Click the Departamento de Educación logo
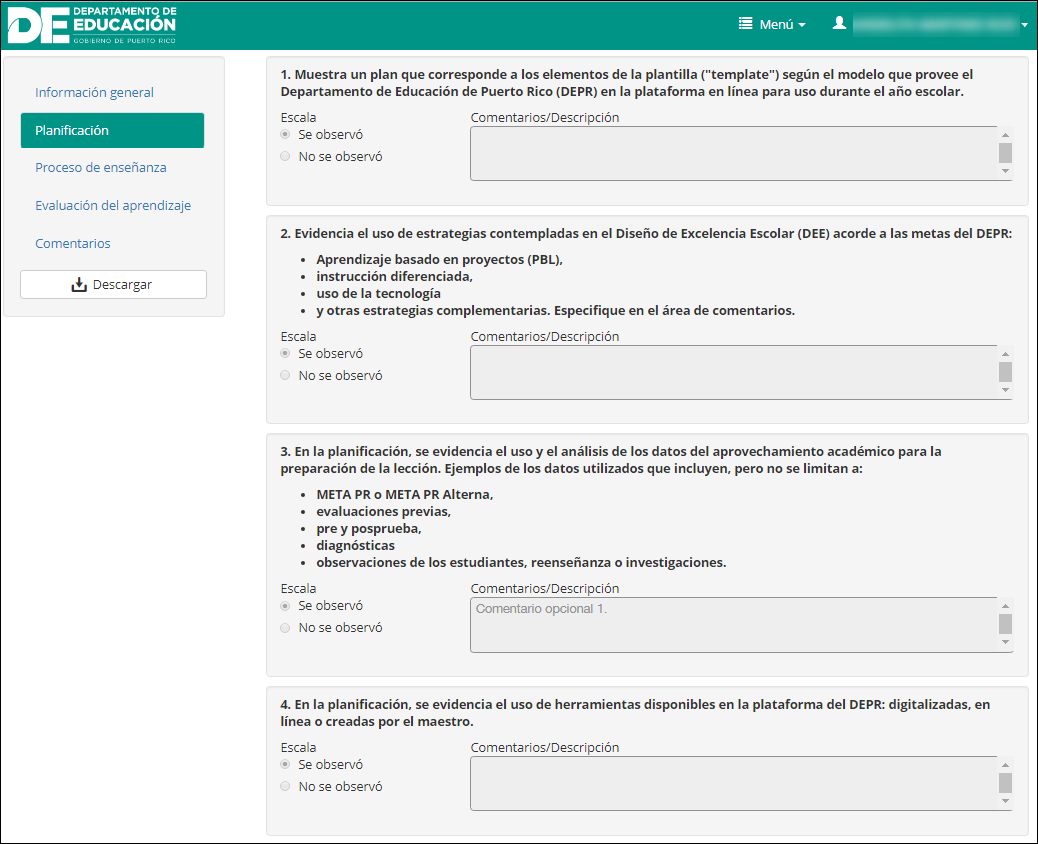The height and width of the screenshot is (844, 1038). click(92, 24)
